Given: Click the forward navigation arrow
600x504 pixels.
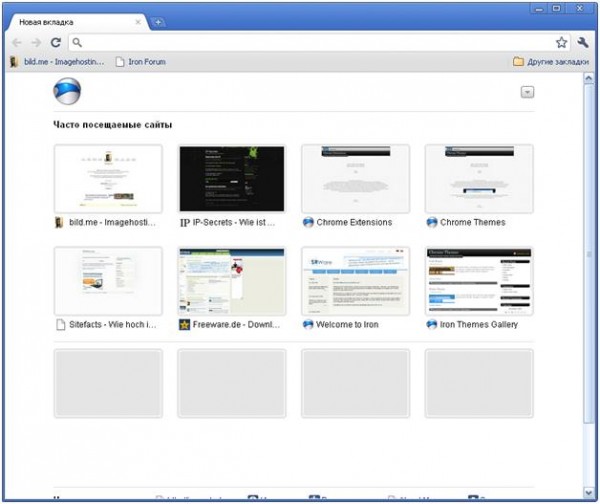Looking at the screenshot, I should click(x=36, y=42).
